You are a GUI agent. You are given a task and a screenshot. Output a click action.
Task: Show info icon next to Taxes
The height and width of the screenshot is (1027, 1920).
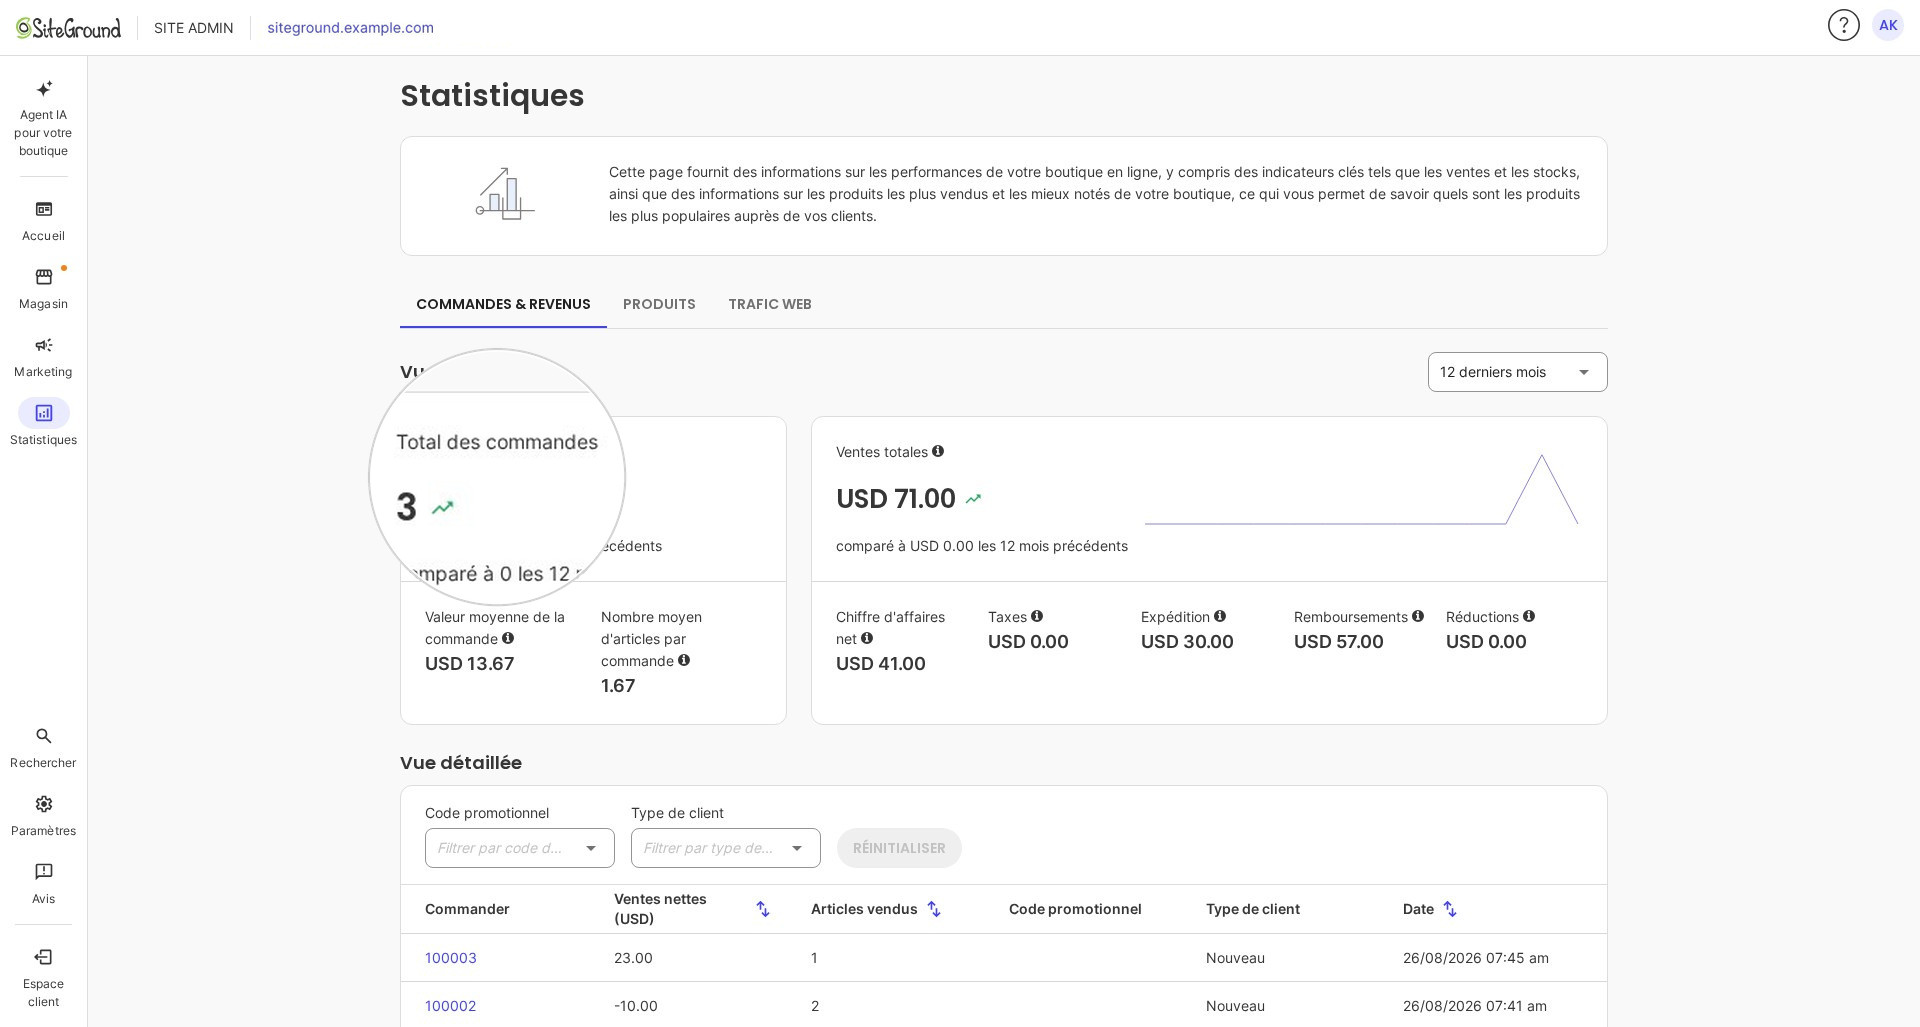(x=1037, y=616)
